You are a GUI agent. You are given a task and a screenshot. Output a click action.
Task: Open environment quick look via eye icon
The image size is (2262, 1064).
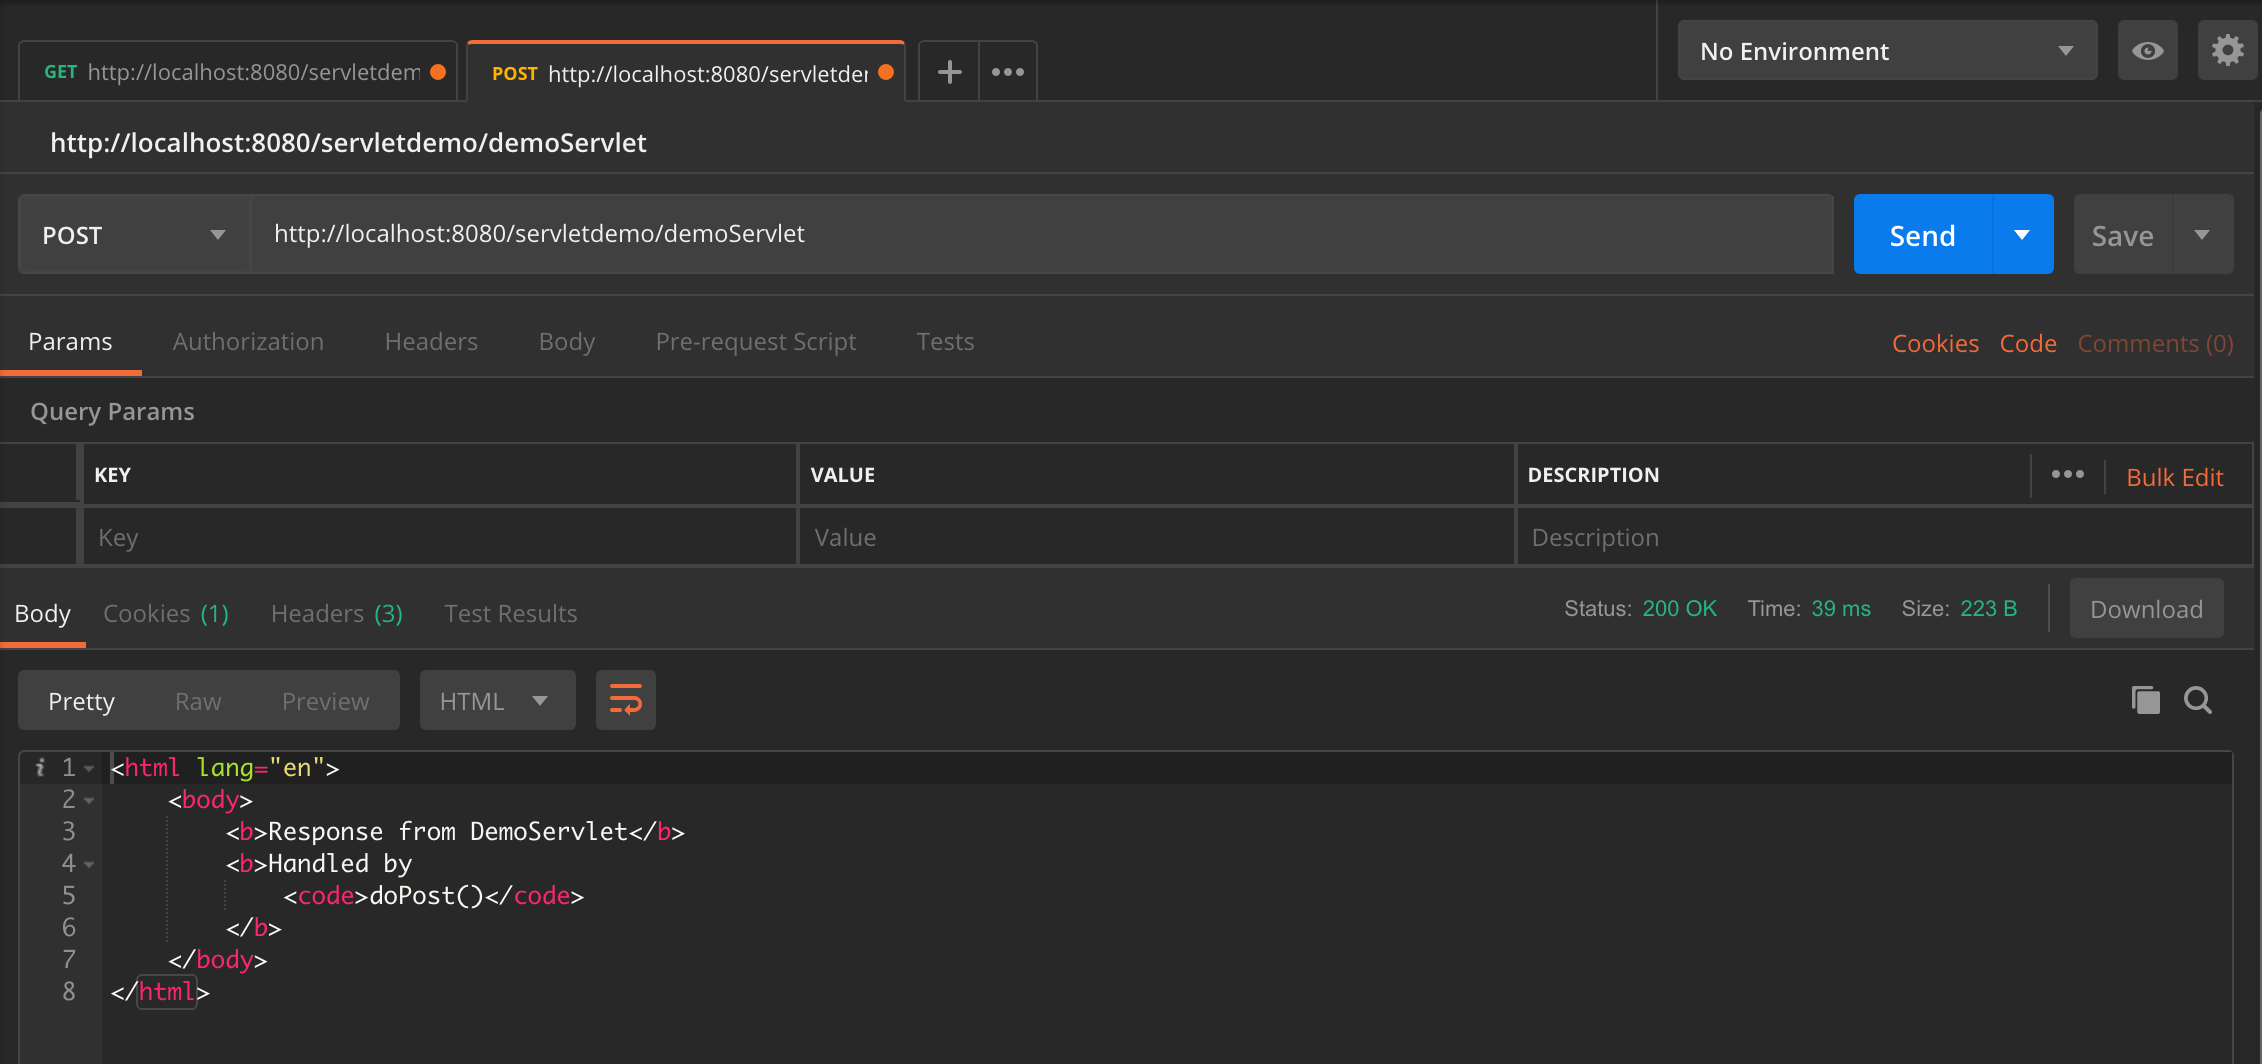[x=2146, y=50]
